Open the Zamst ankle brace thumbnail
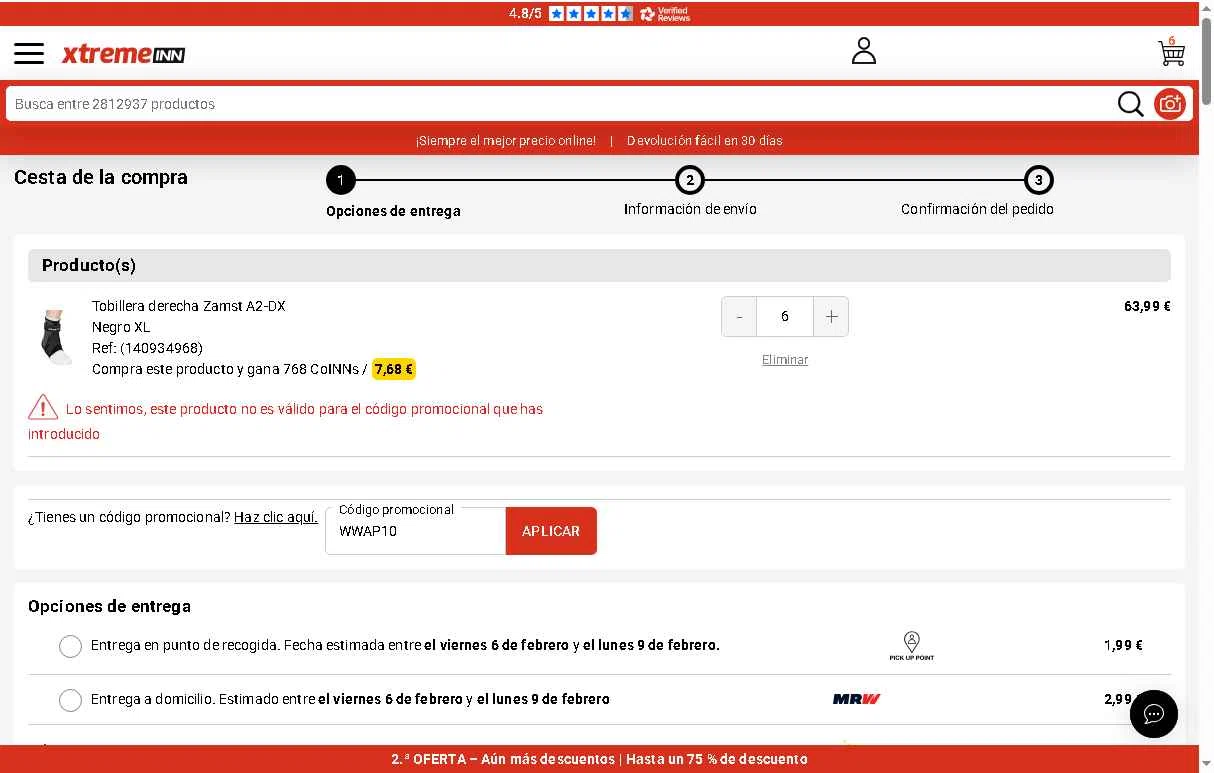The width and height of the screenshot is (1214, 773). click(56, 337)
